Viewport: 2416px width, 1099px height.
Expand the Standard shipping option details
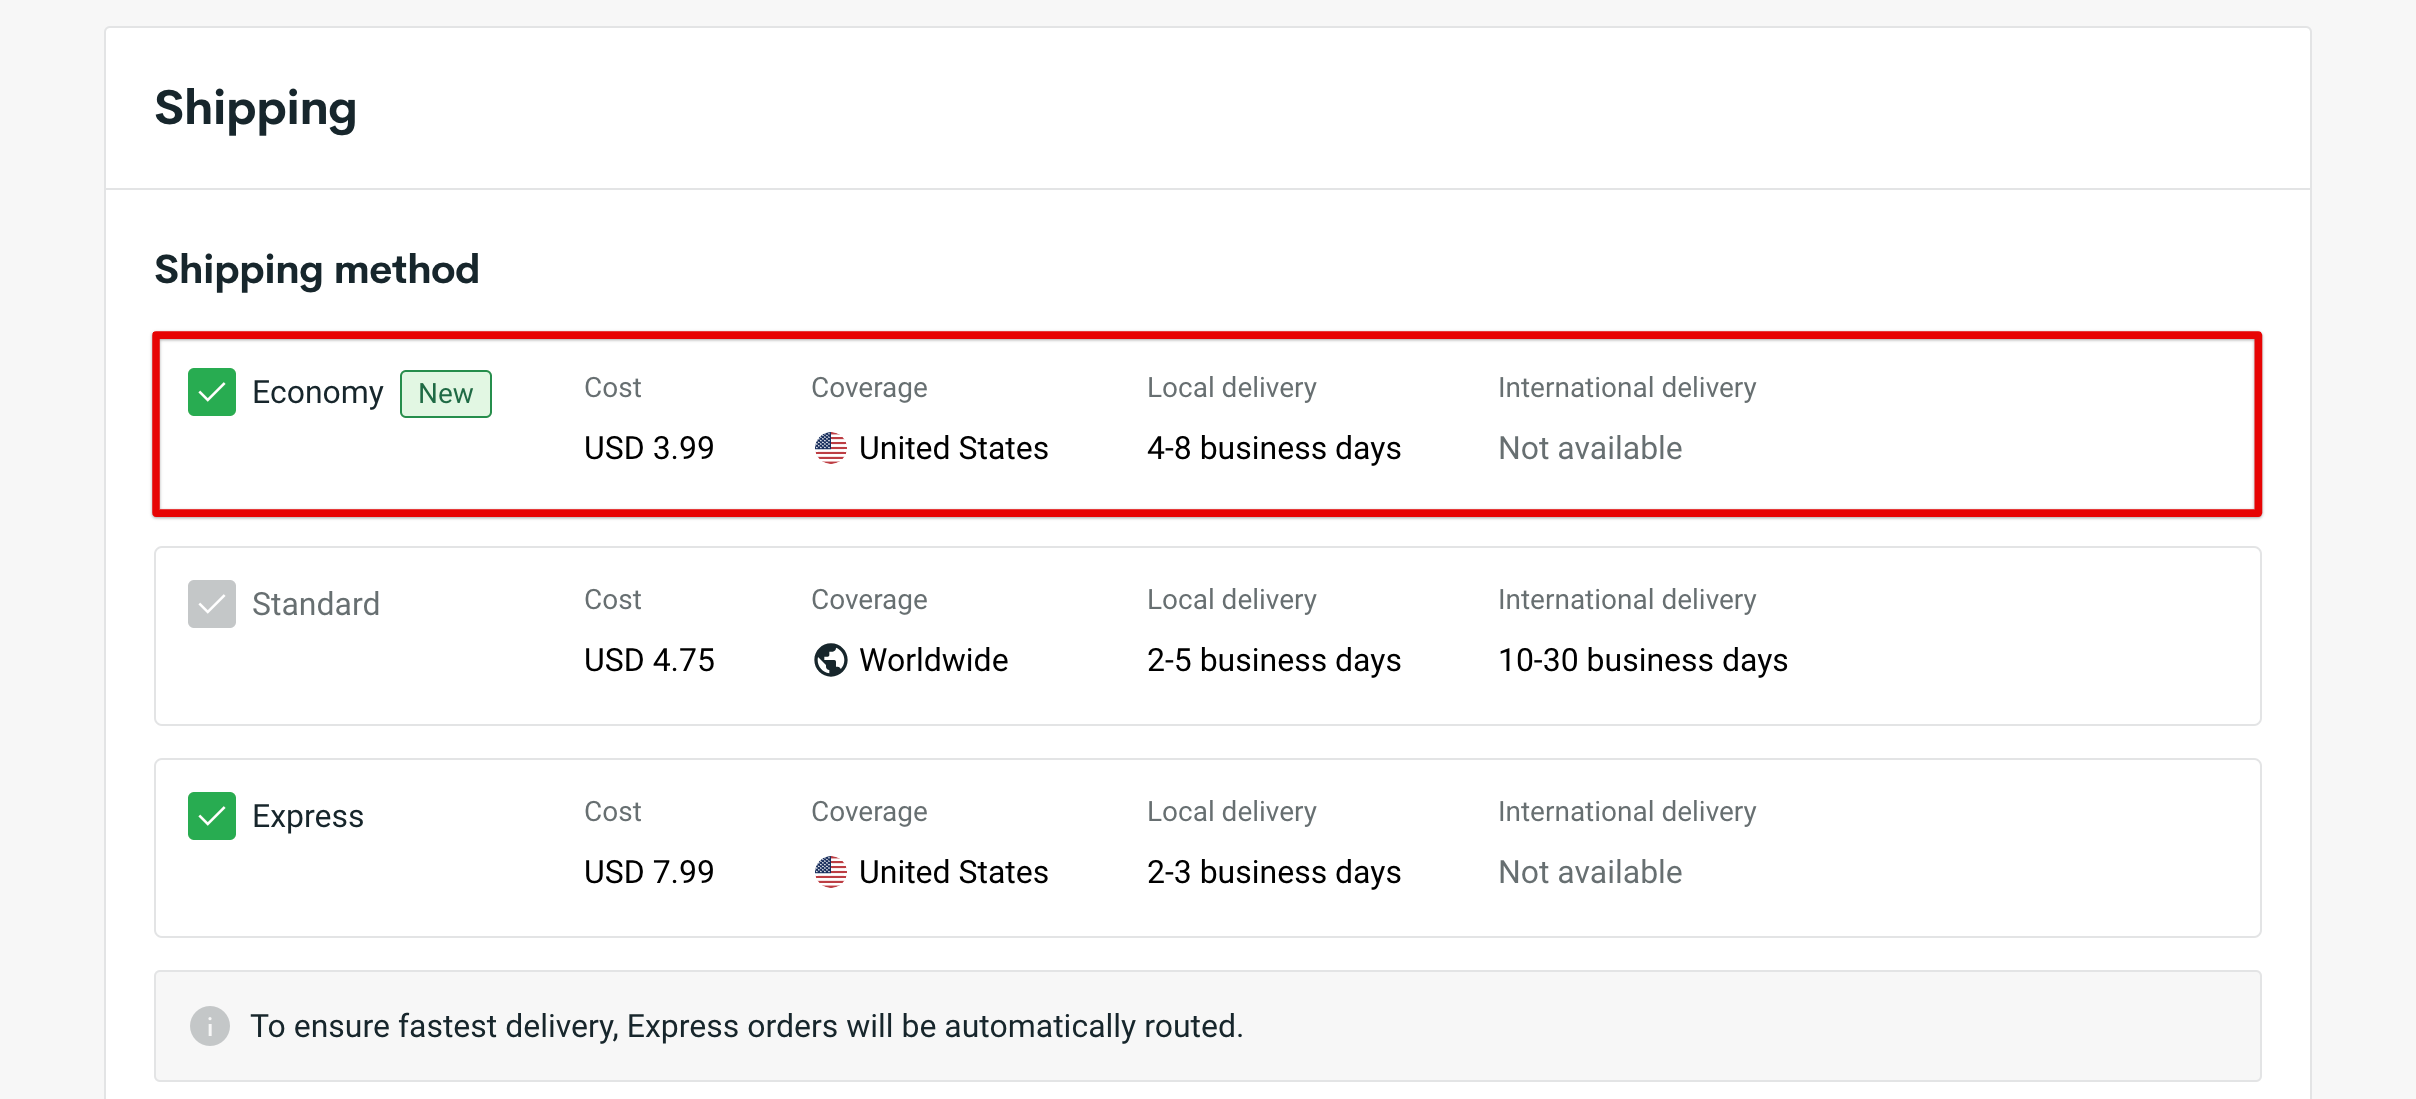tap(1200, 636)
